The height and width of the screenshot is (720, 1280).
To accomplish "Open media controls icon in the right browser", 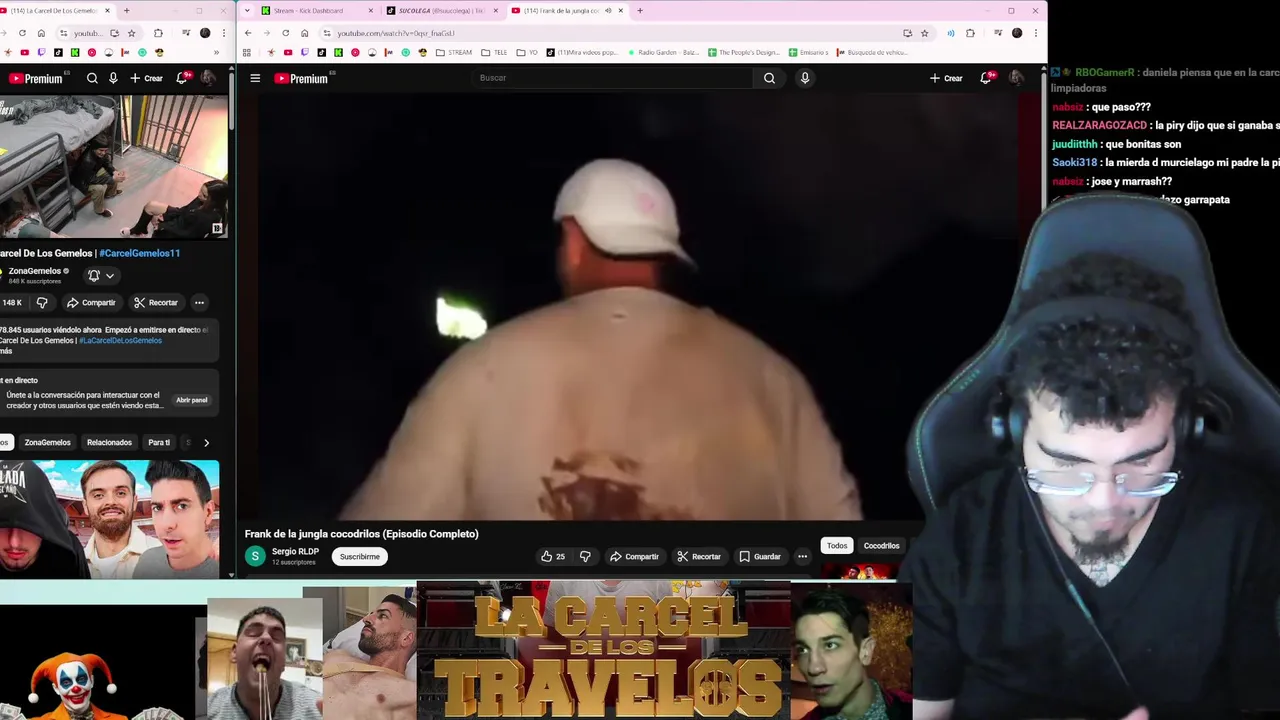I will 997,33.
